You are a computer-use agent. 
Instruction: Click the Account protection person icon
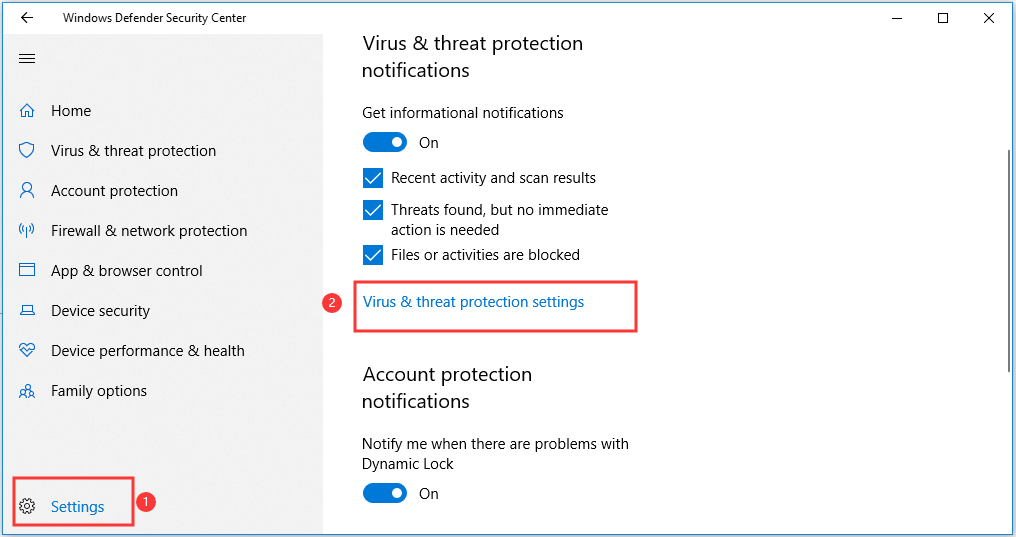[x=28, y=191]
